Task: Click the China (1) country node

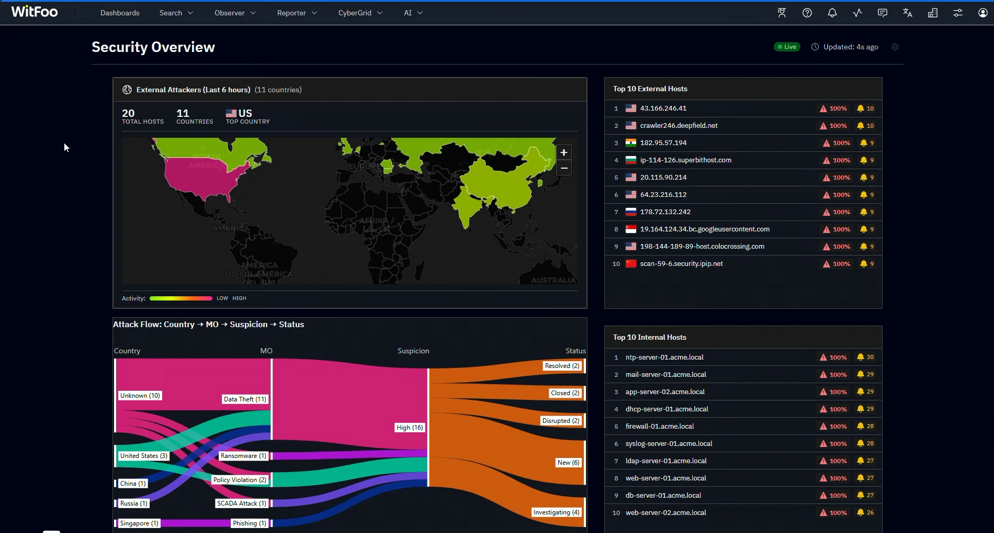Action: click(x=132, y=483)
